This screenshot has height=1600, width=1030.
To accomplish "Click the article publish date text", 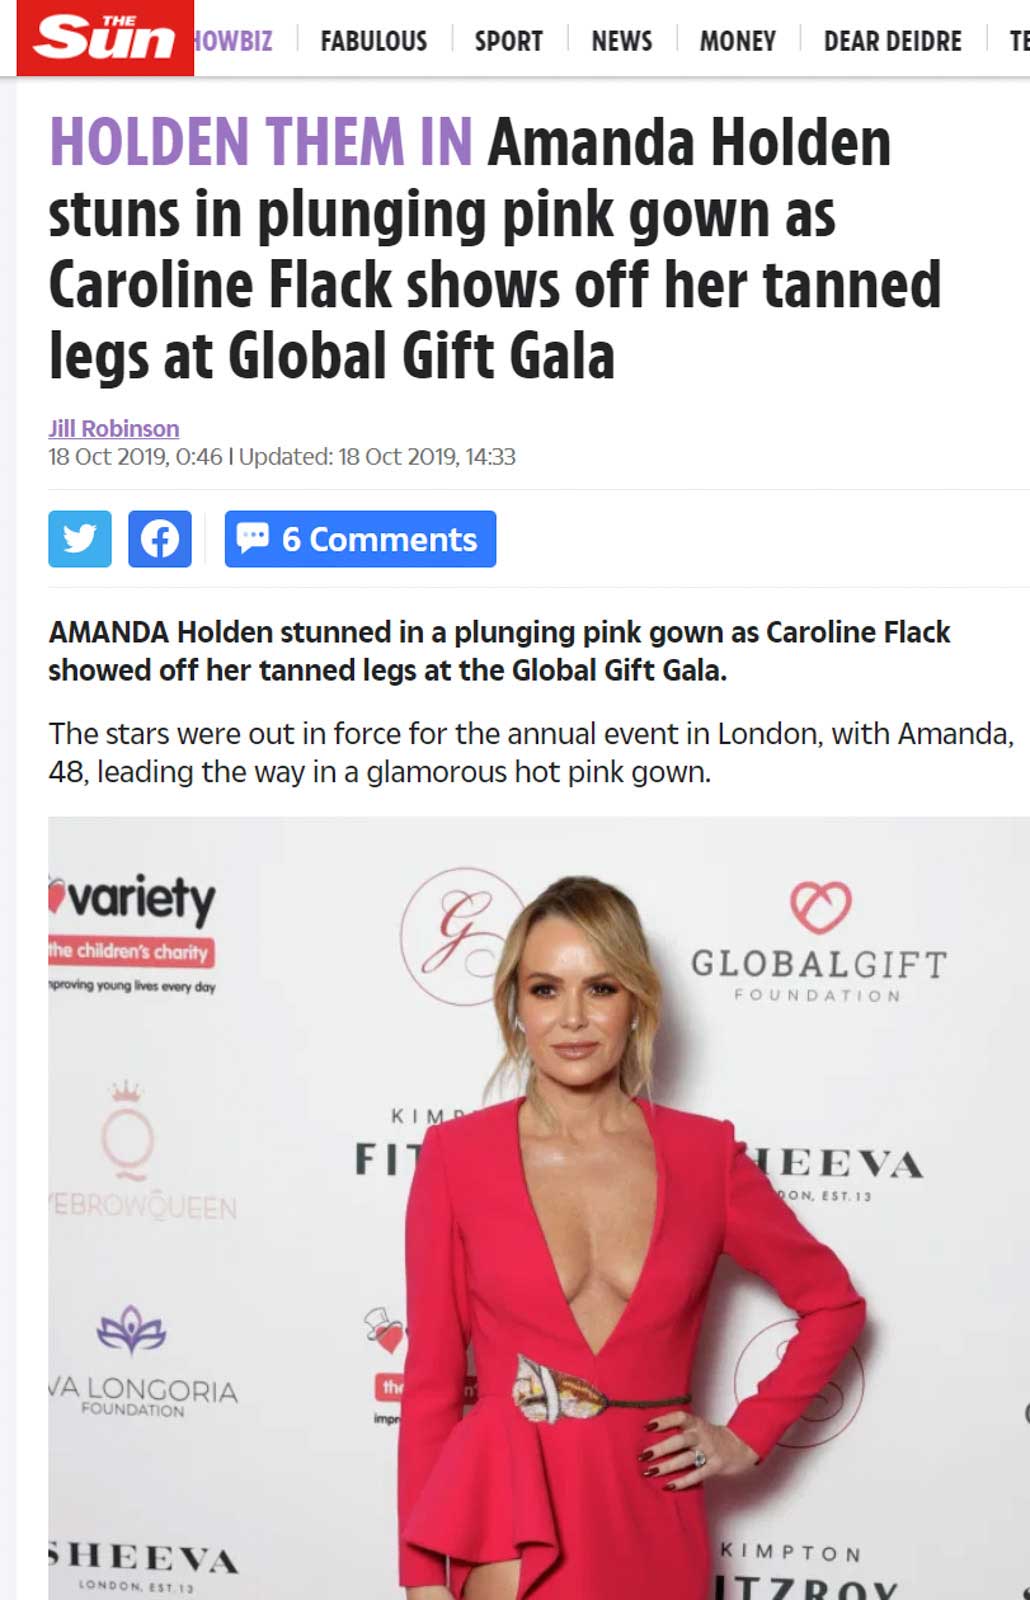I will pyautogui.click(x=135, y=457).
